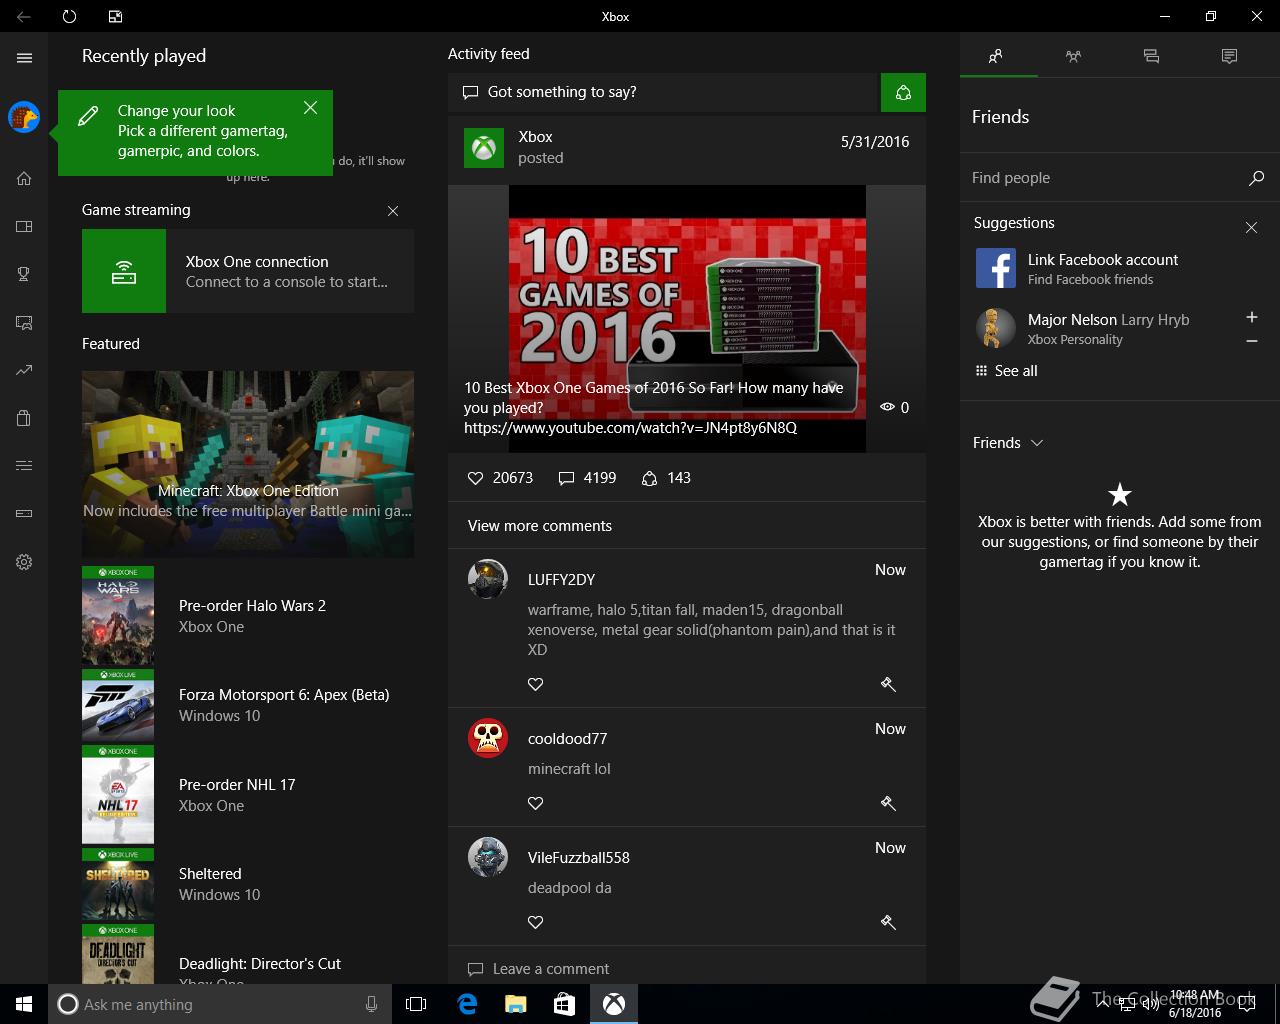Open Xbox One connection tile
Viewport: 1280px width, 1024px height.
click(x=248, y=271)
